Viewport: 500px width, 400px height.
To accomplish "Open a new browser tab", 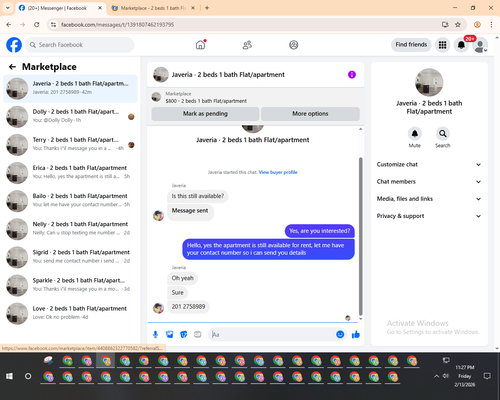I will coord(207,8).
